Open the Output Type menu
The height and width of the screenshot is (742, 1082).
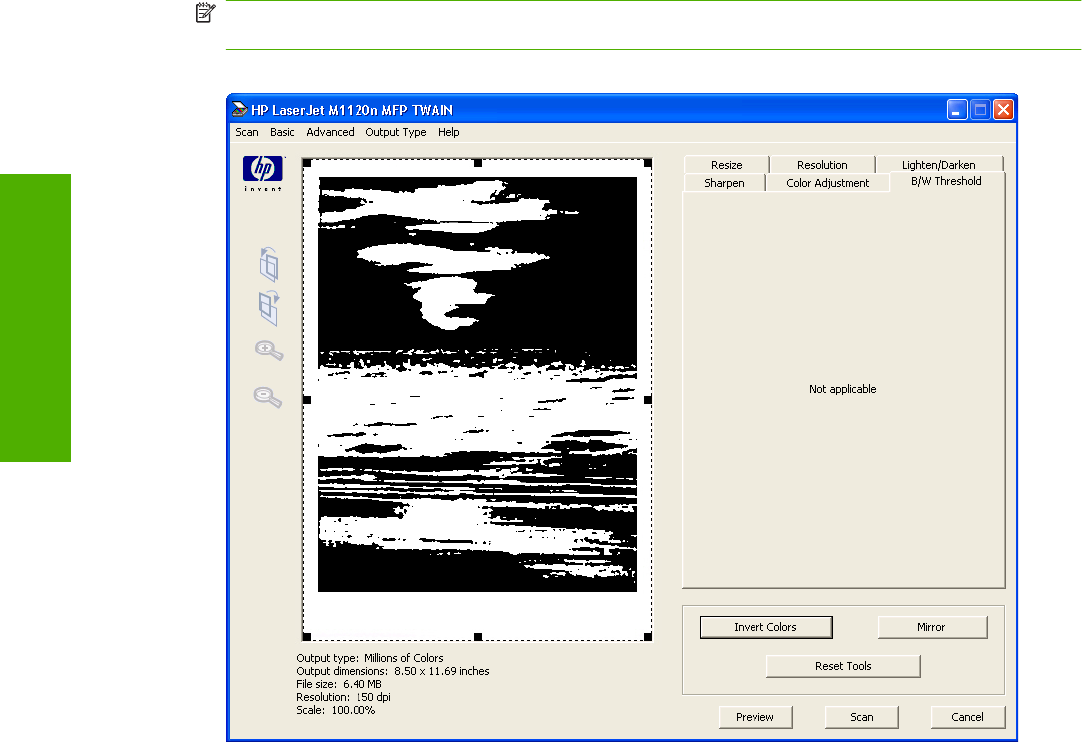(395, 132)
